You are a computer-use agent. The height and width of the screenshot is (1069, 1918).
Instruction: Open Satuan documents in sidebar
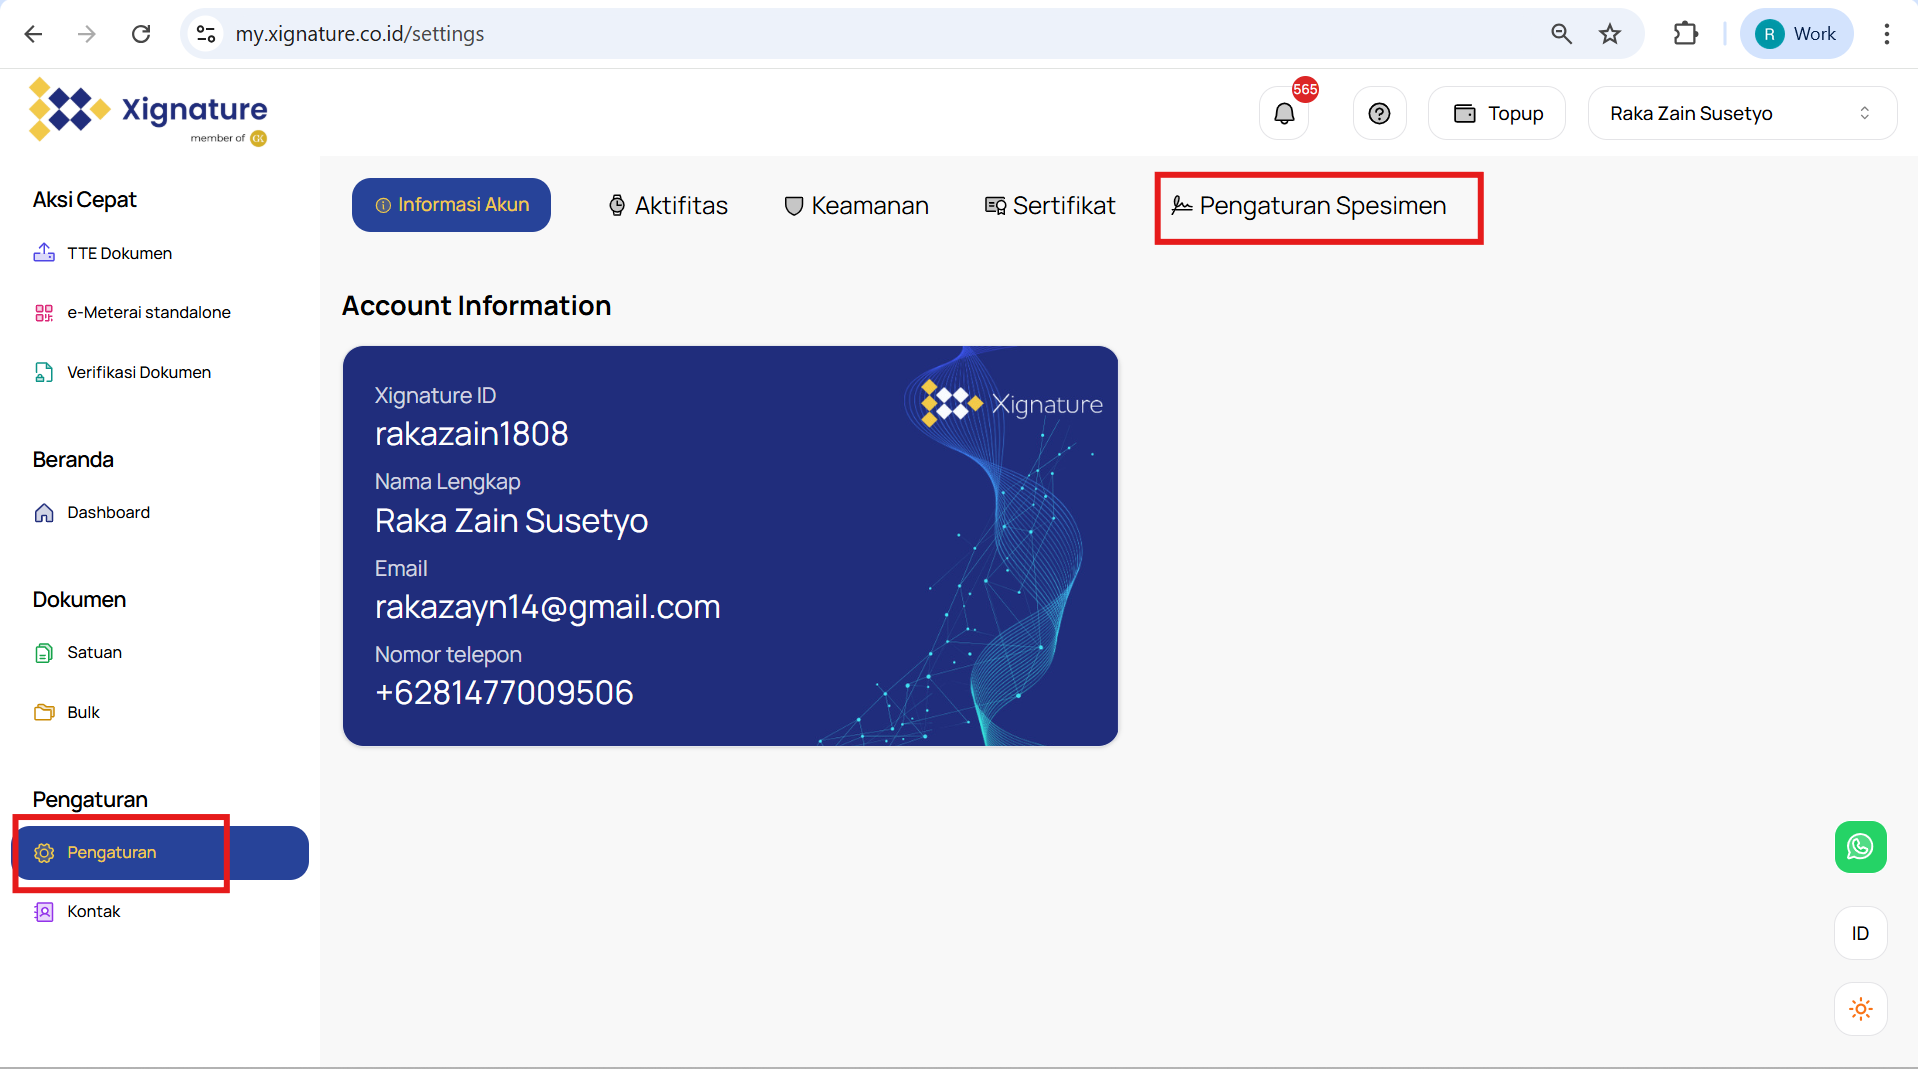click(x=94, y=652)
